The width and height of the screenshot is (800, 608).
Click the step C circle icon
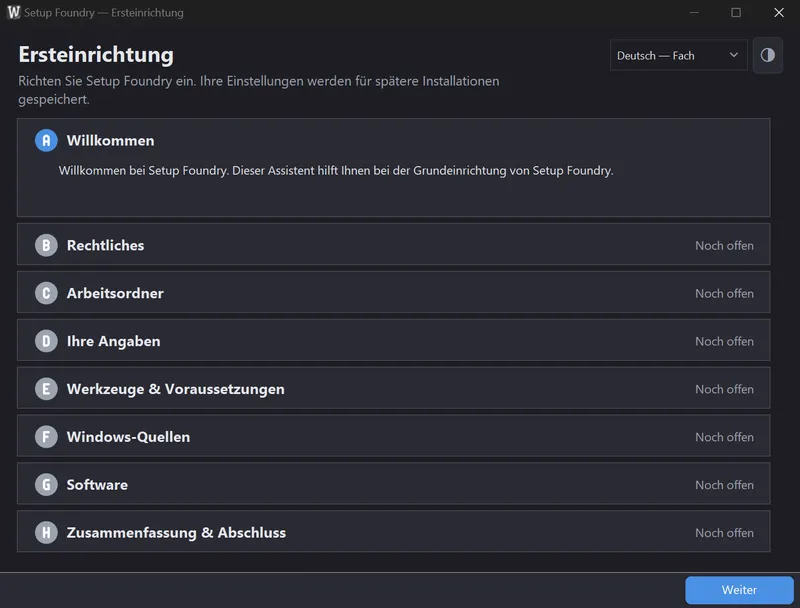pos(46,293)
